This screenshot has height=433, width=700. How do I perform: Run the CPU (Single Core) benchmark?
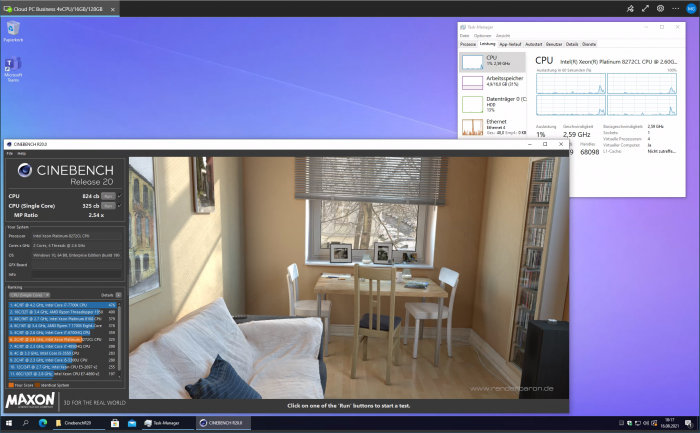108,206
